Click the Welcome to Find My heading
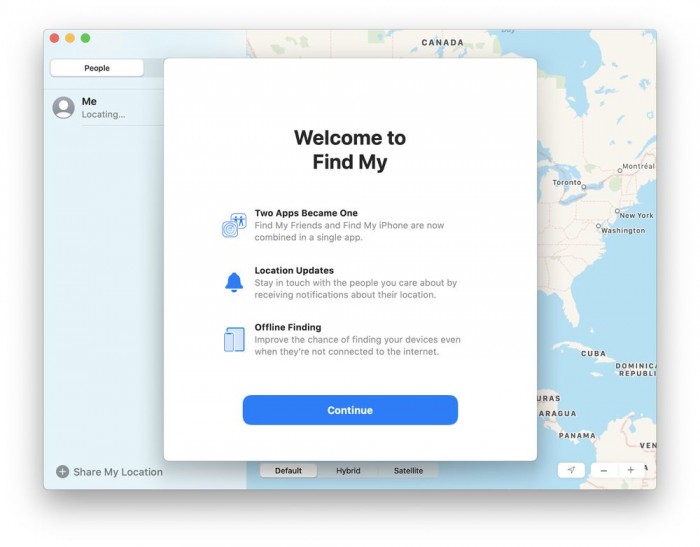 point(350,150)
